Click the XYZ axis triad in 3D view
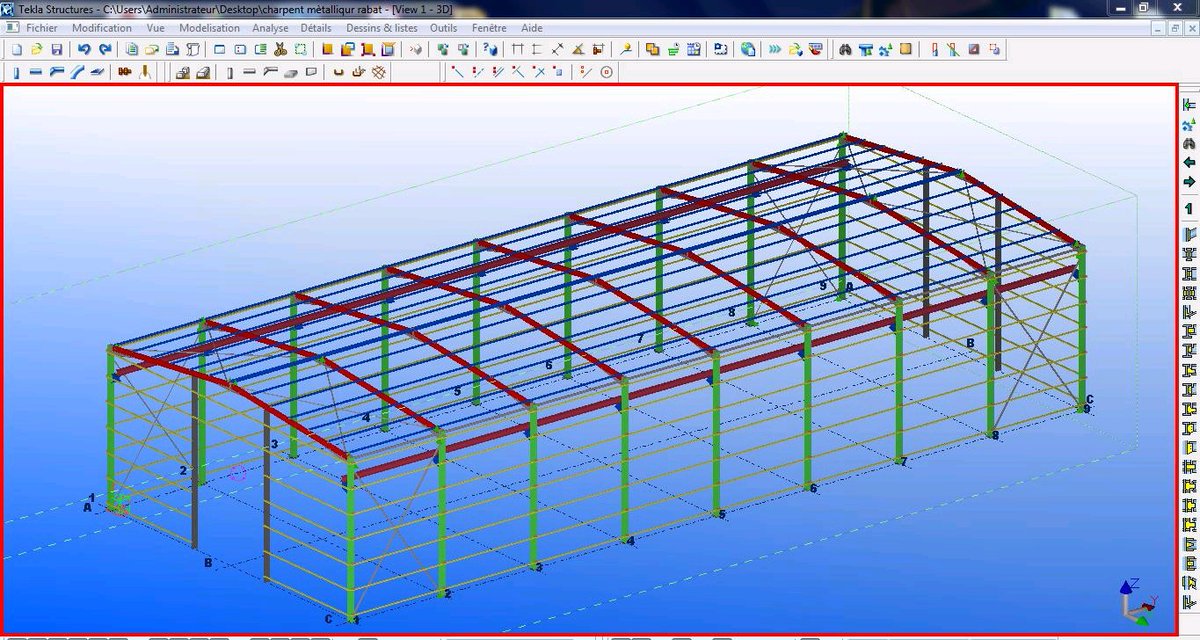The image size is (1200, 640). click(1137, 602)
